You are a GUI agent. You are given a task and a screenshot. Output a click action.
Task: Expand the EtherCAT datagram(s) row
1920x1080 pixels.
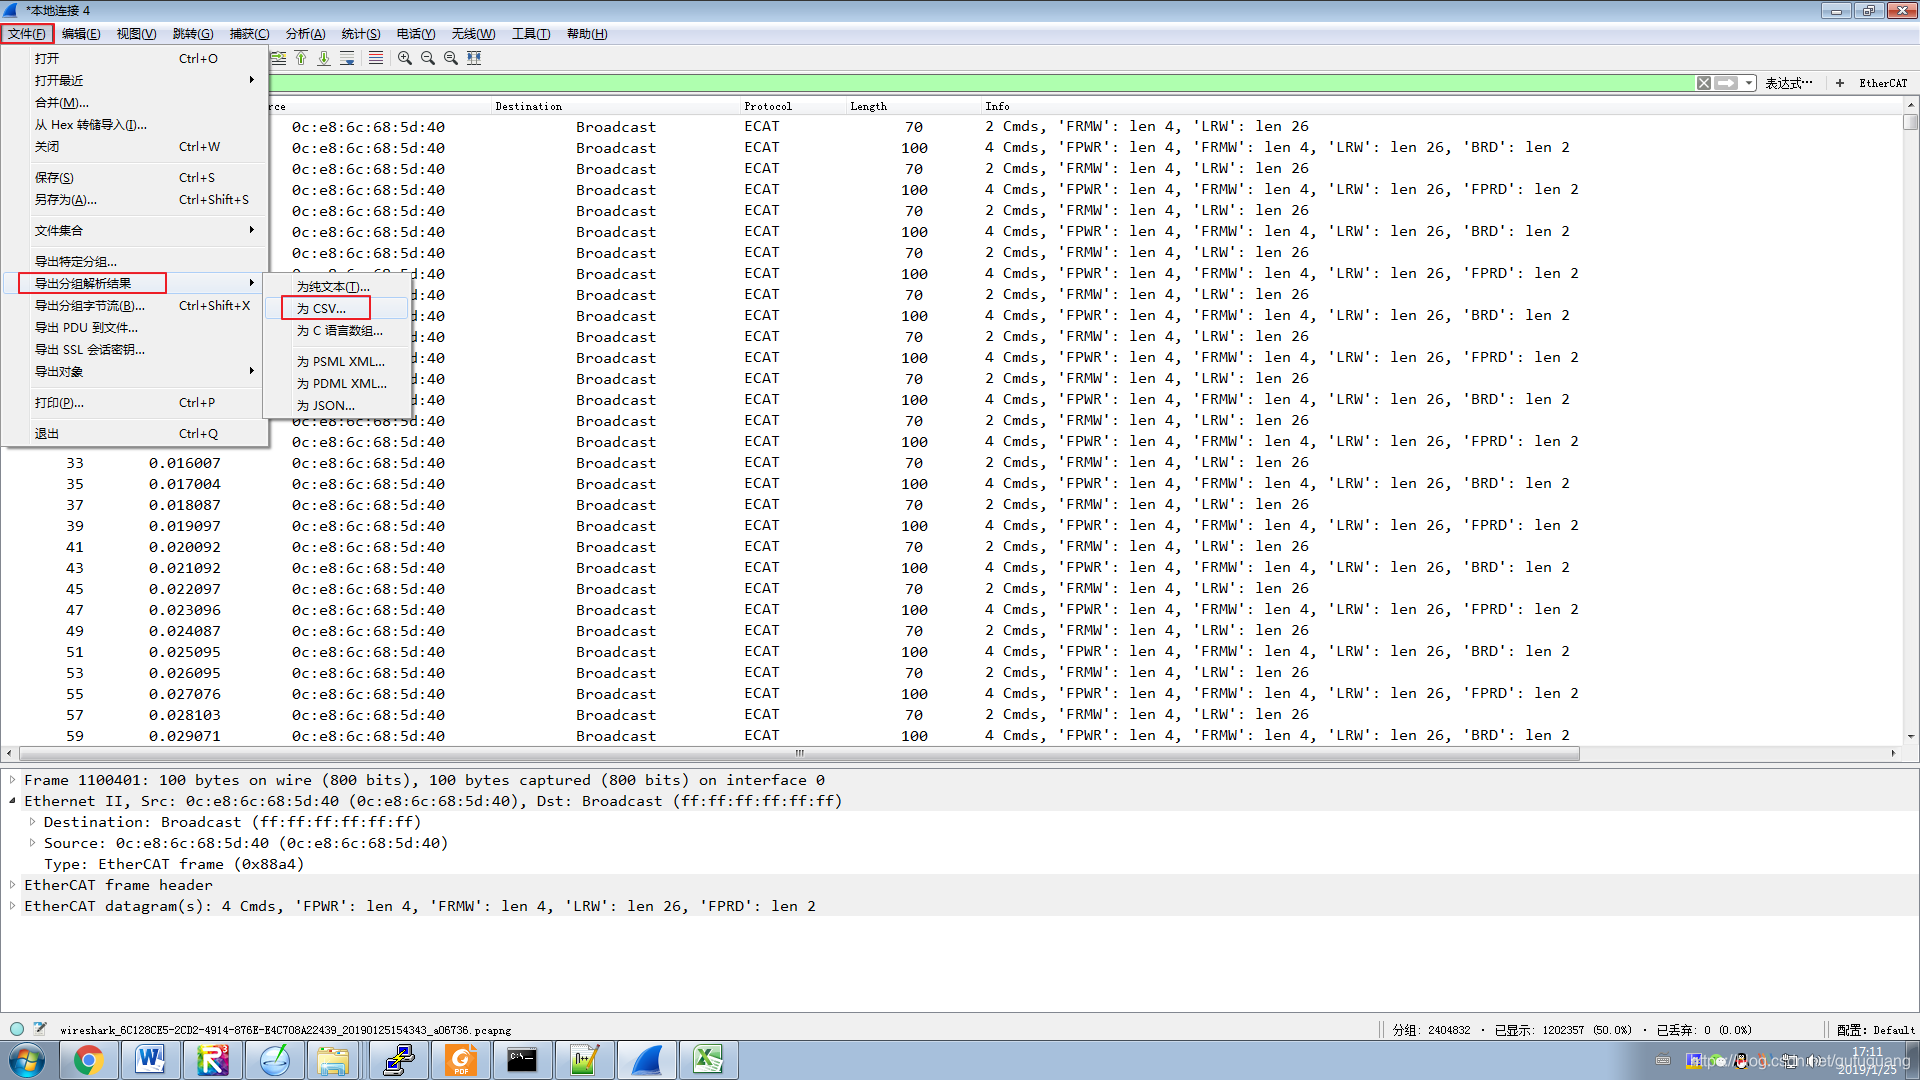tap(12, 906)
